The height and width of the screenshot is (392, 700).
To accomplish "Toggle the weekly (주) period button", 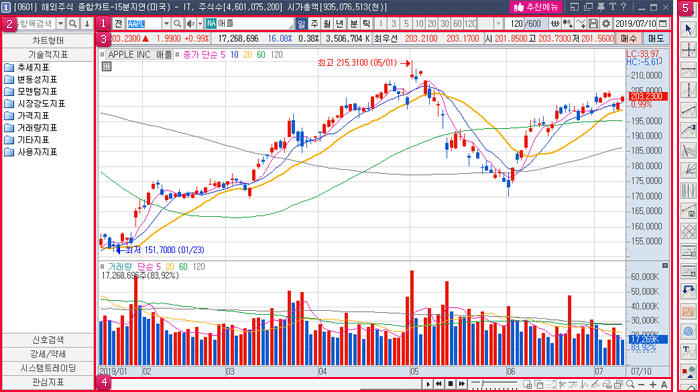I will point(314,23).
